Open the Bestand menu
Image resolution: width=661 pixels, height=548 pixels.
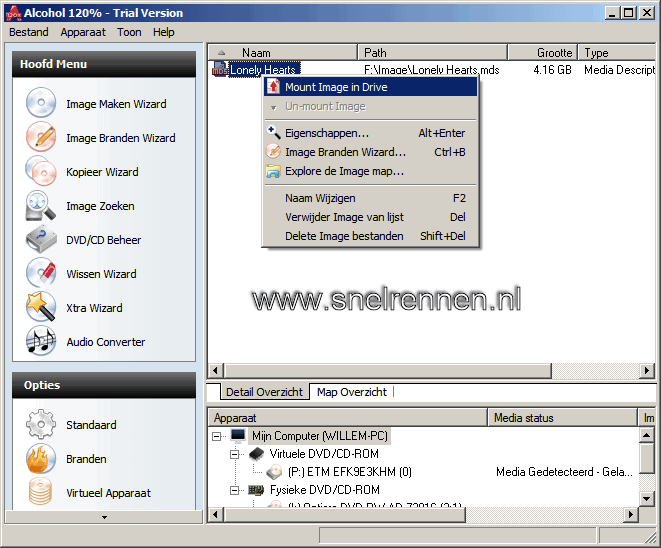29,32
